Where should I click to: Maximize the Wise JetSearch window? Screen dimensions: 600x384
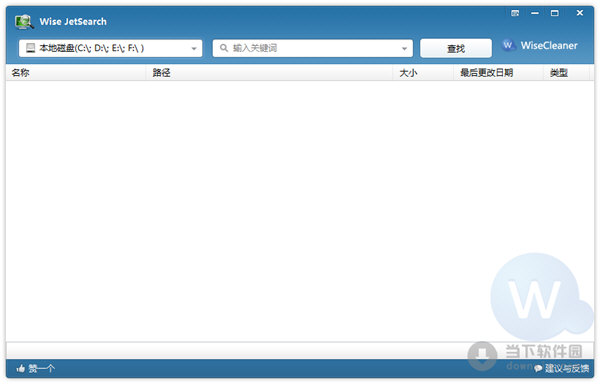tap(554, 13)
